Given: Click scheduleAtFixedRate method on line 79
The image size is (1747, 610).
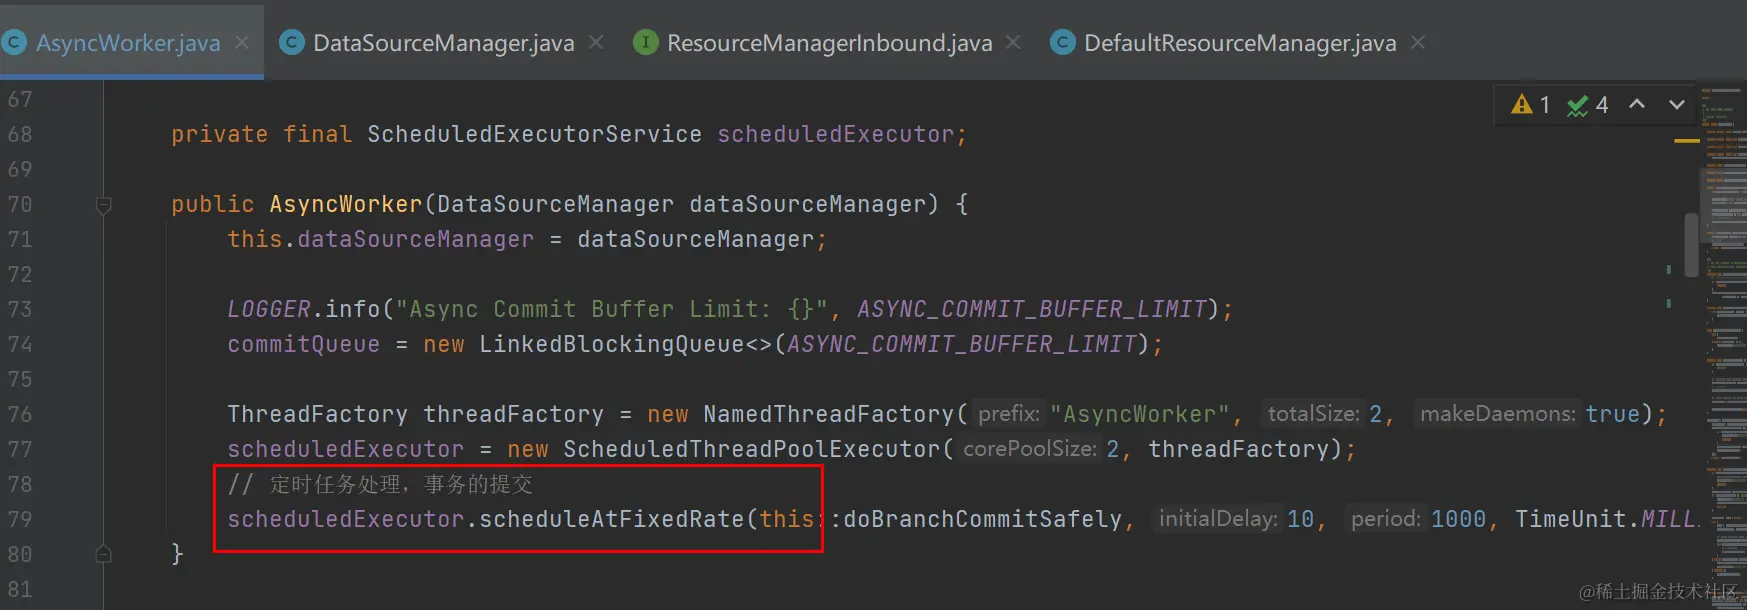Looking at the screenshot, I should [611, 519].
